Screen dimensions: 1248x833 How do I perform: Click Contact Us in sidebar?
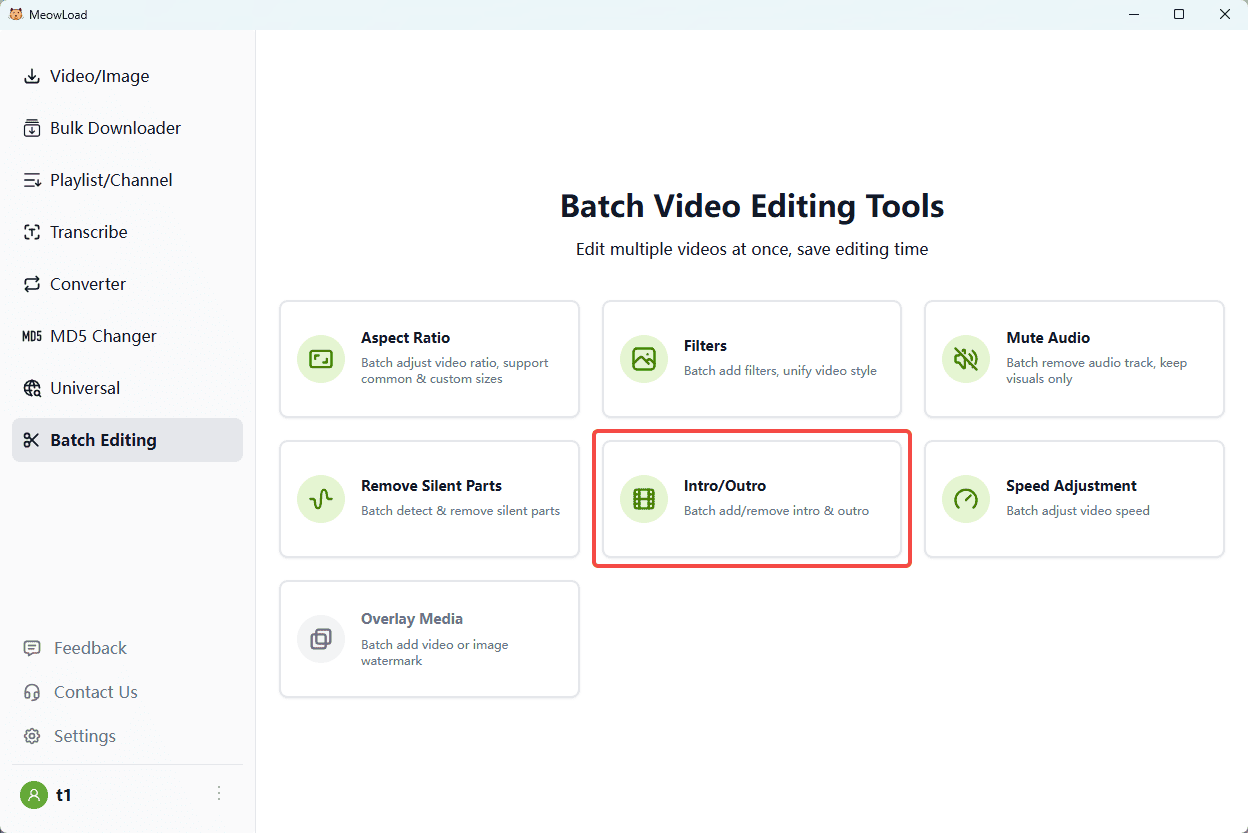(95, 692)
